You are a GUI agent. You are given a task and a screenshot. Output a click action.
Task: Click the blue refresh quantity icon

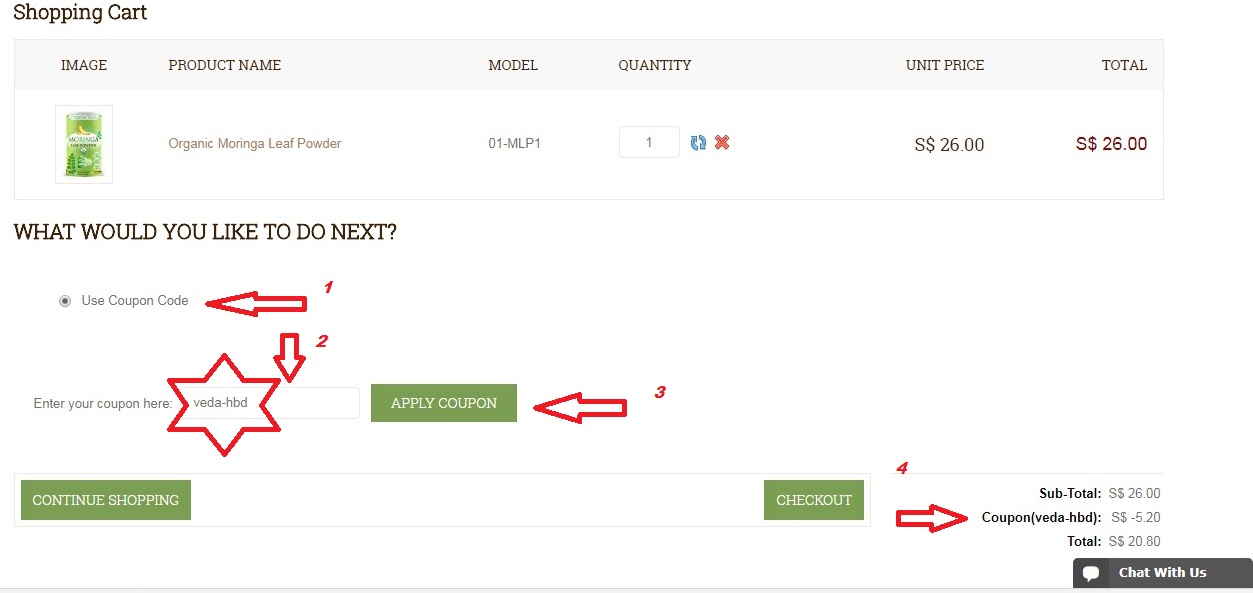[698, 143]
